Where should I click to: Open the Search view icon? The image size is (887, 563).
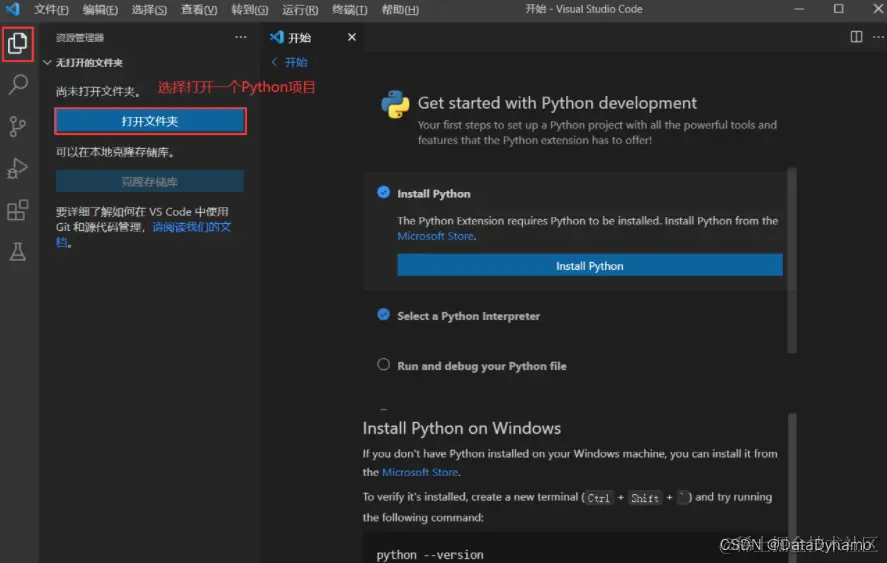coord(18,85)
